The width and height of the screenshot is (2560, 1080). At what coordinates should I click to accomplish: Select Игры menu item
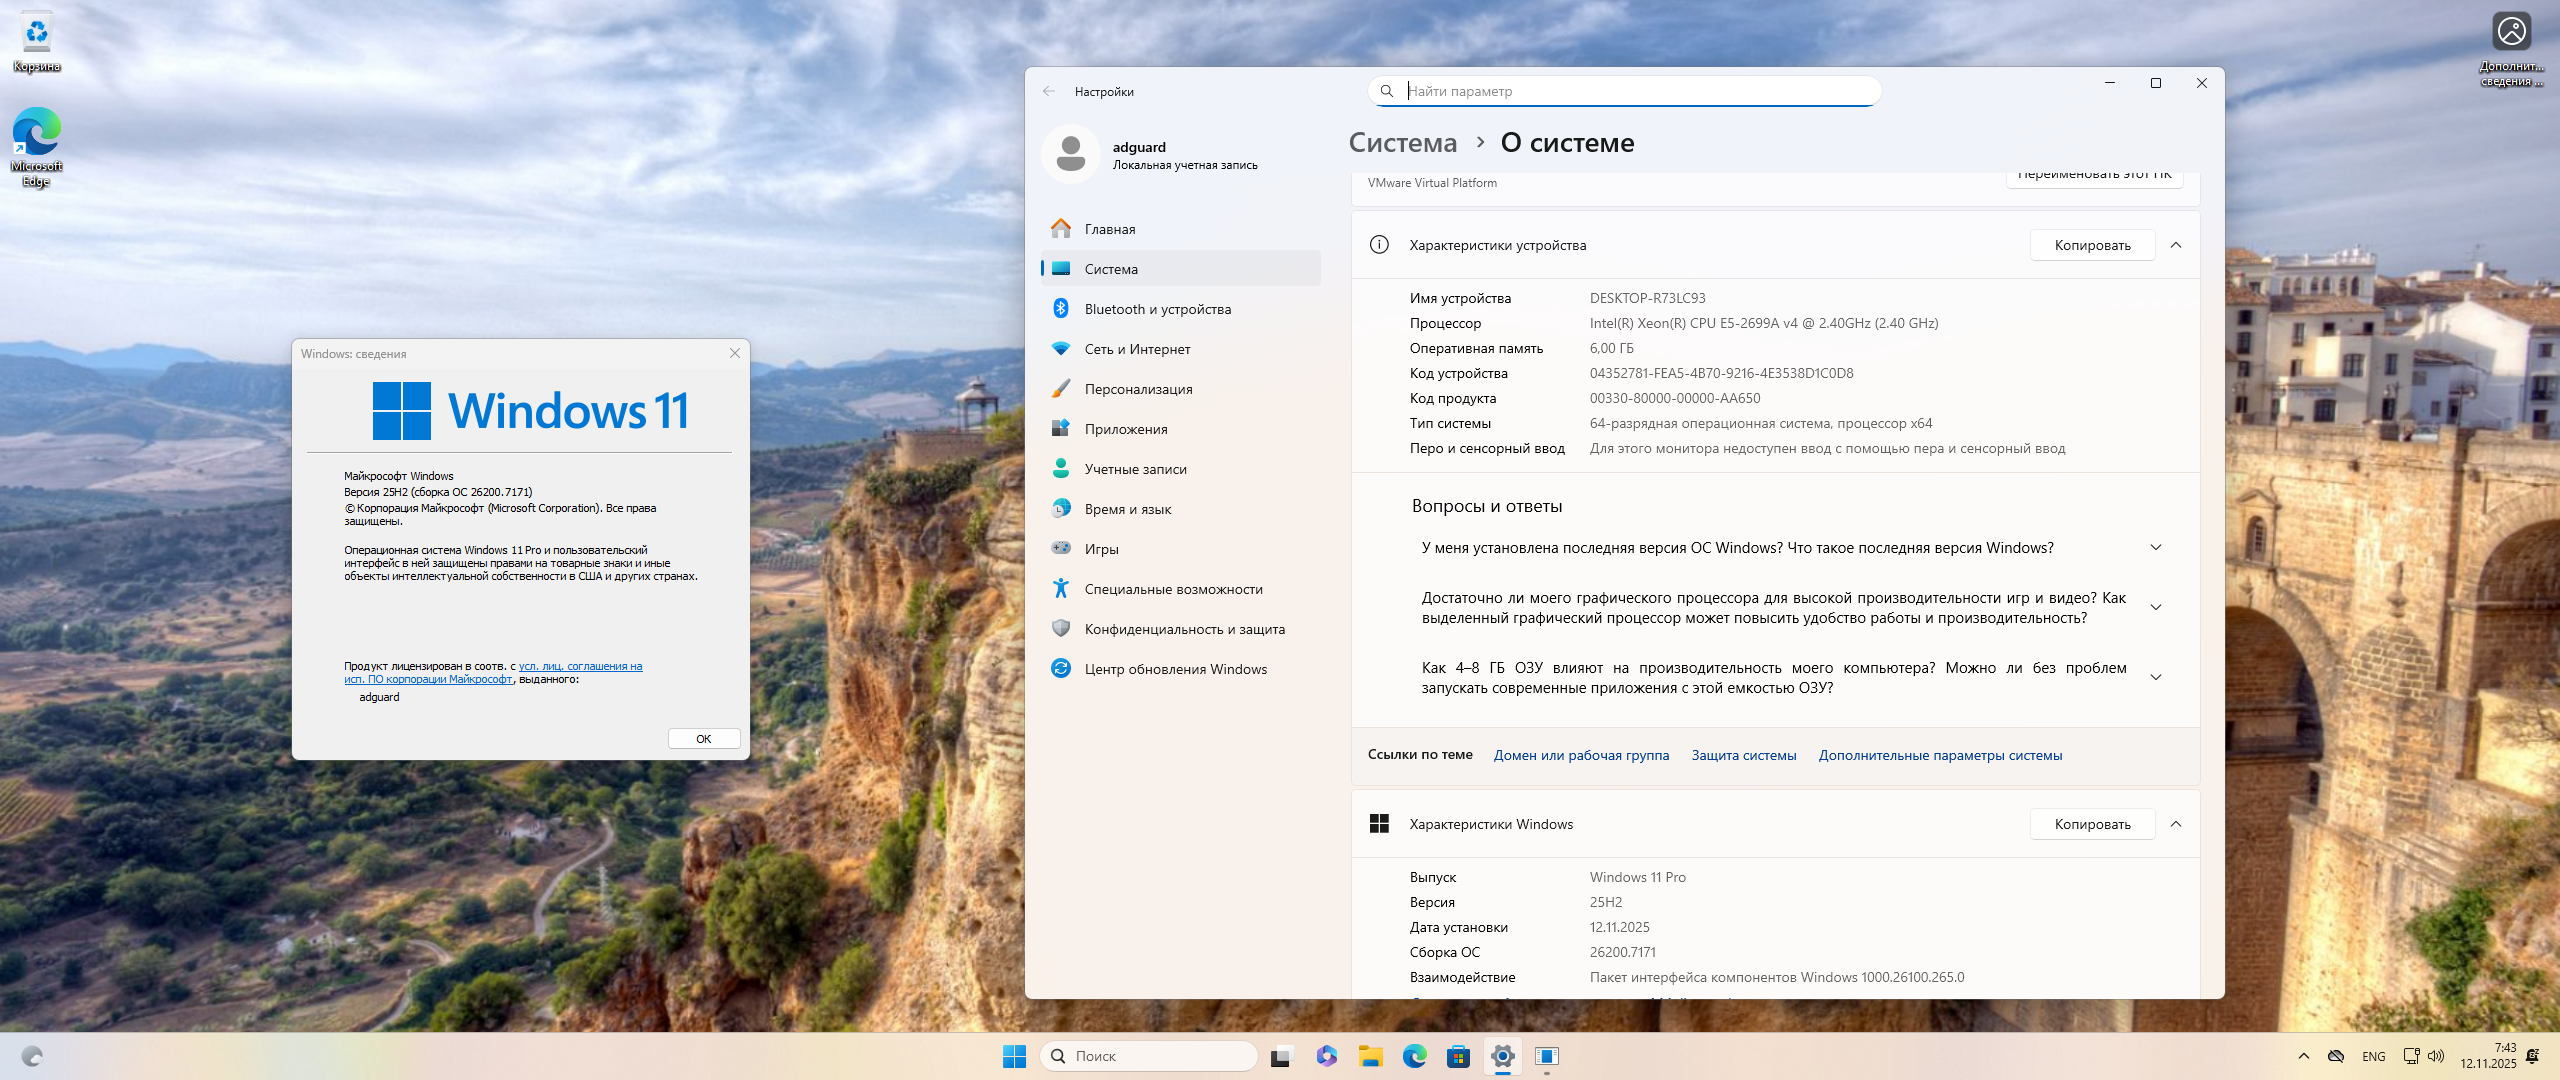(x=1101, y=549)
